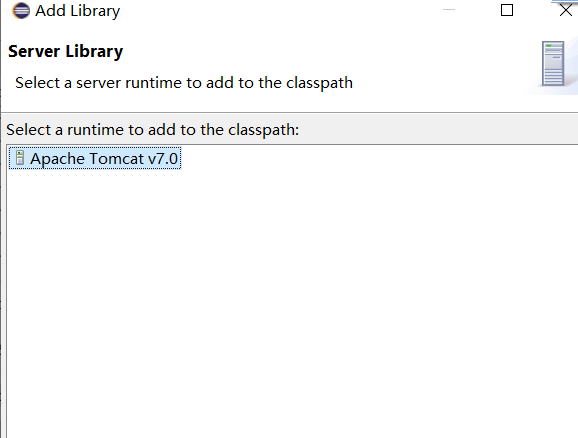Click the v7.0 version text in list

[163, 159]
